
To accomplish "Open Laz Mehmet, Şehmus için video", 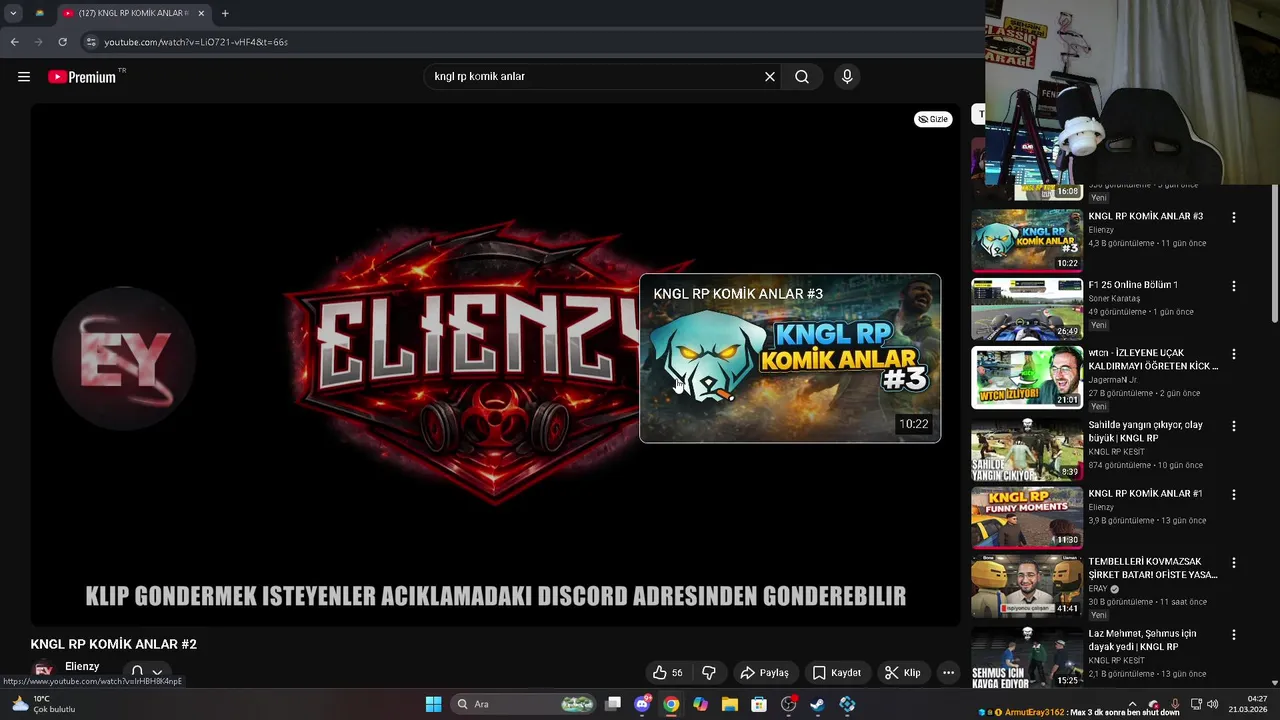I will coord(1027,657).
